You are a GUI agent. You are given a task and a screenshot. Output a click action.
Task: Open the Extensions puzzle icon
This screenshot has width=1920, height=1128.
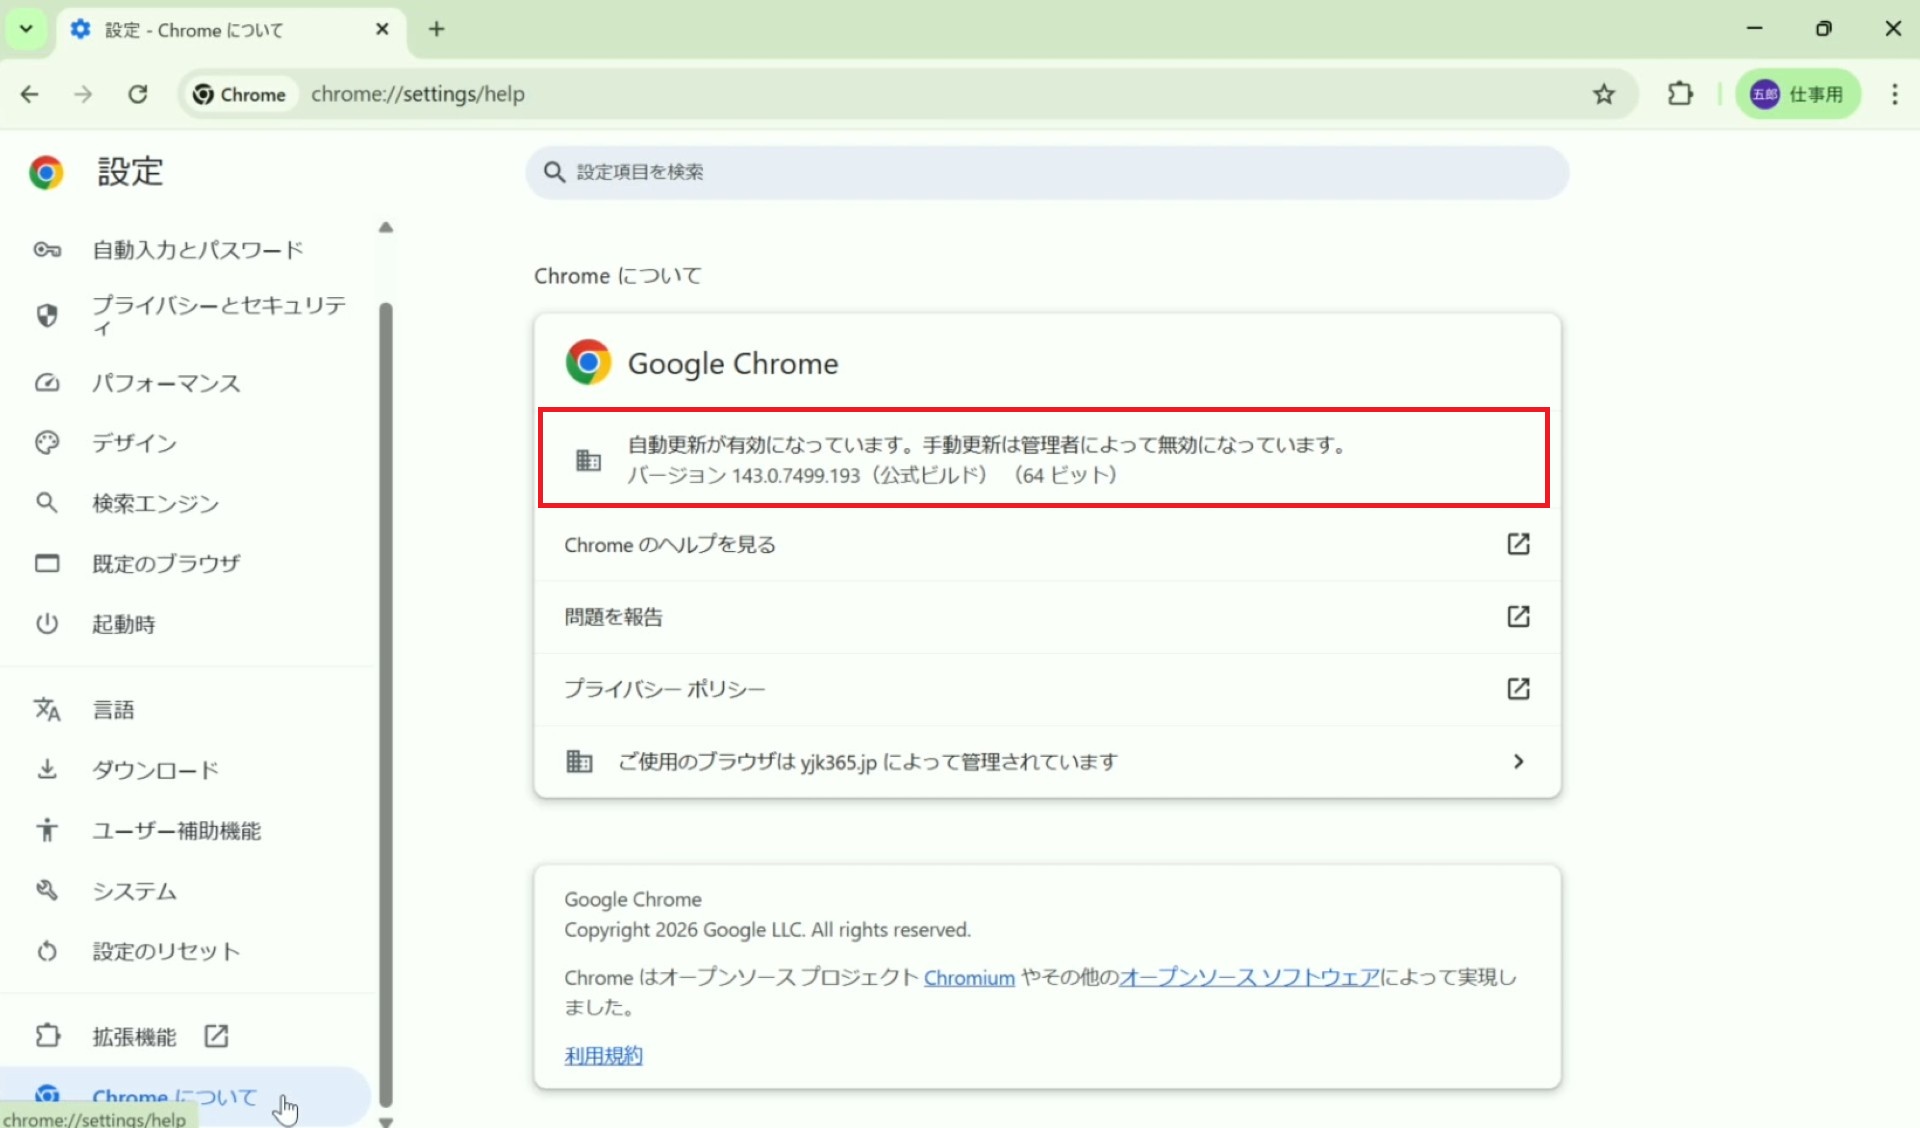click(1680, 94)
